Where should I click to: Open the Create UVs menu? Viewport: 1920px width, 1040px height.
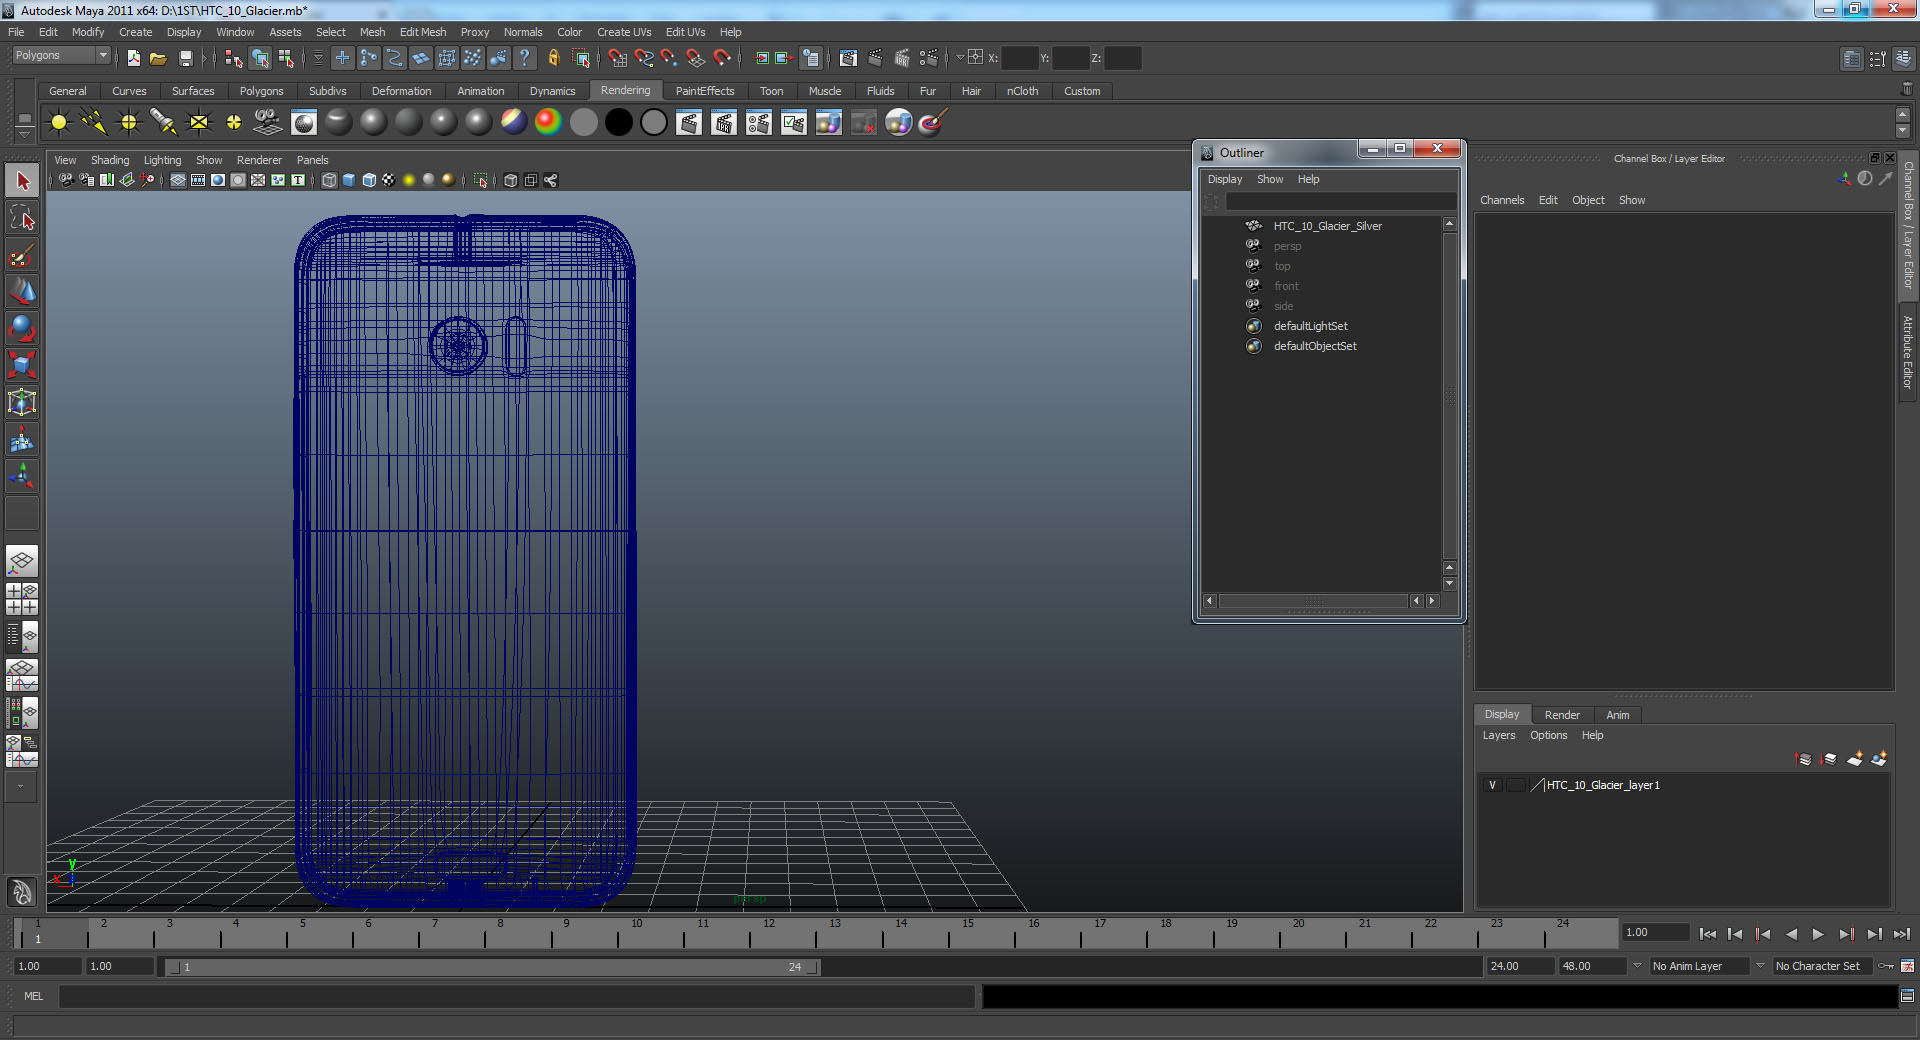tap(624, 32)
